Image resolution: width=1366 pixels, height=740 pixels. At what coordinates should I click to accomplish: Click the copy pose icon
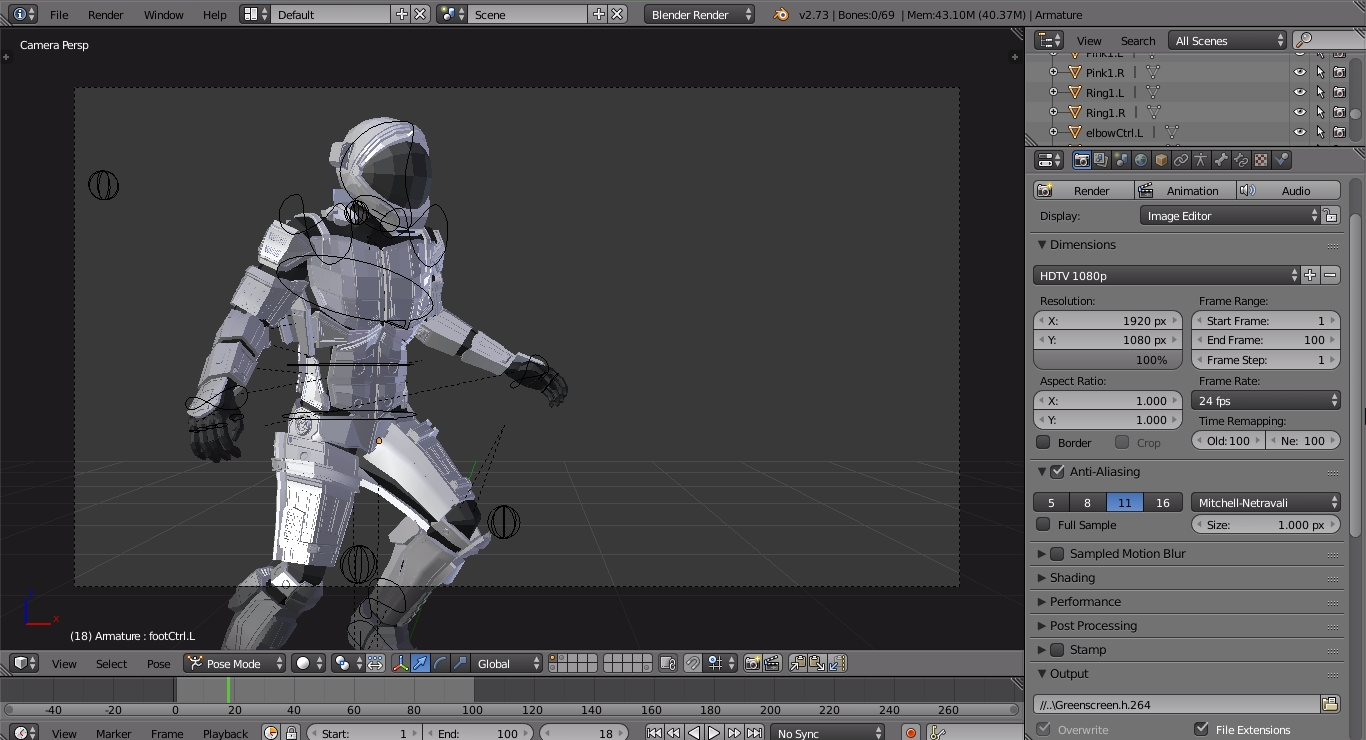click(798, 663)
